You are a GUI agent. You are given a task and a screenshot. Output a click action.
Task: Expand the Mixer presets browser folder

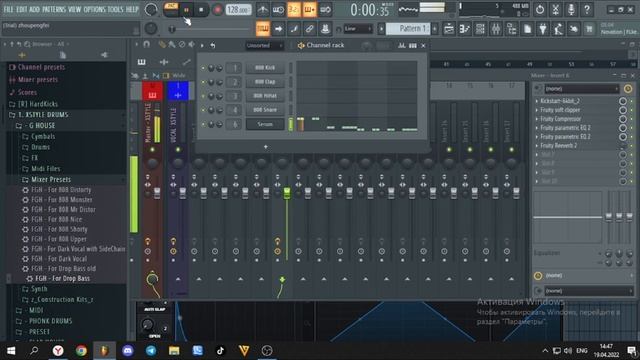[33, 80]
